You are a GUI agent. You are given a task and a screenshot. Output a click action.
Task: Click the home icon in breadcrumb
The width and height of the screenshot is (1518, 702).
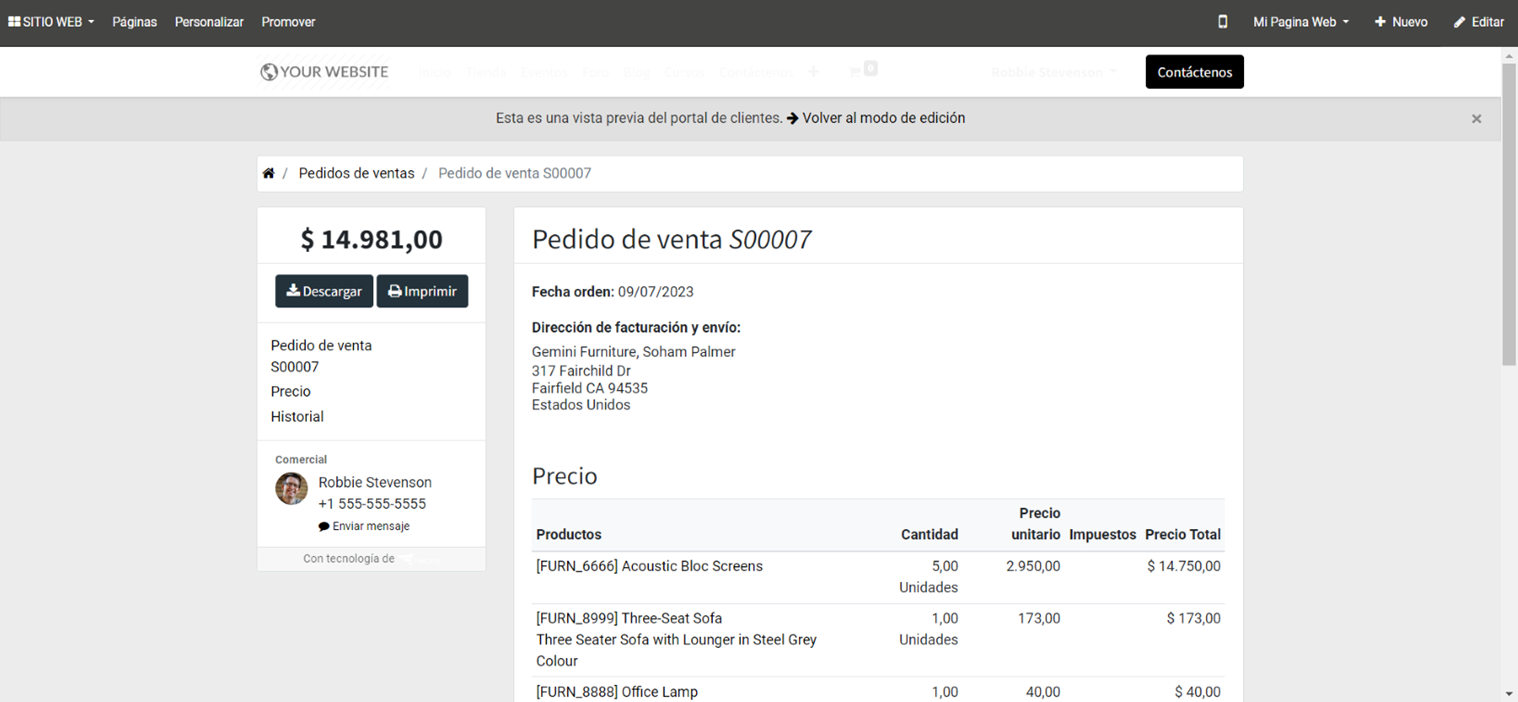(x=268, y=174)
